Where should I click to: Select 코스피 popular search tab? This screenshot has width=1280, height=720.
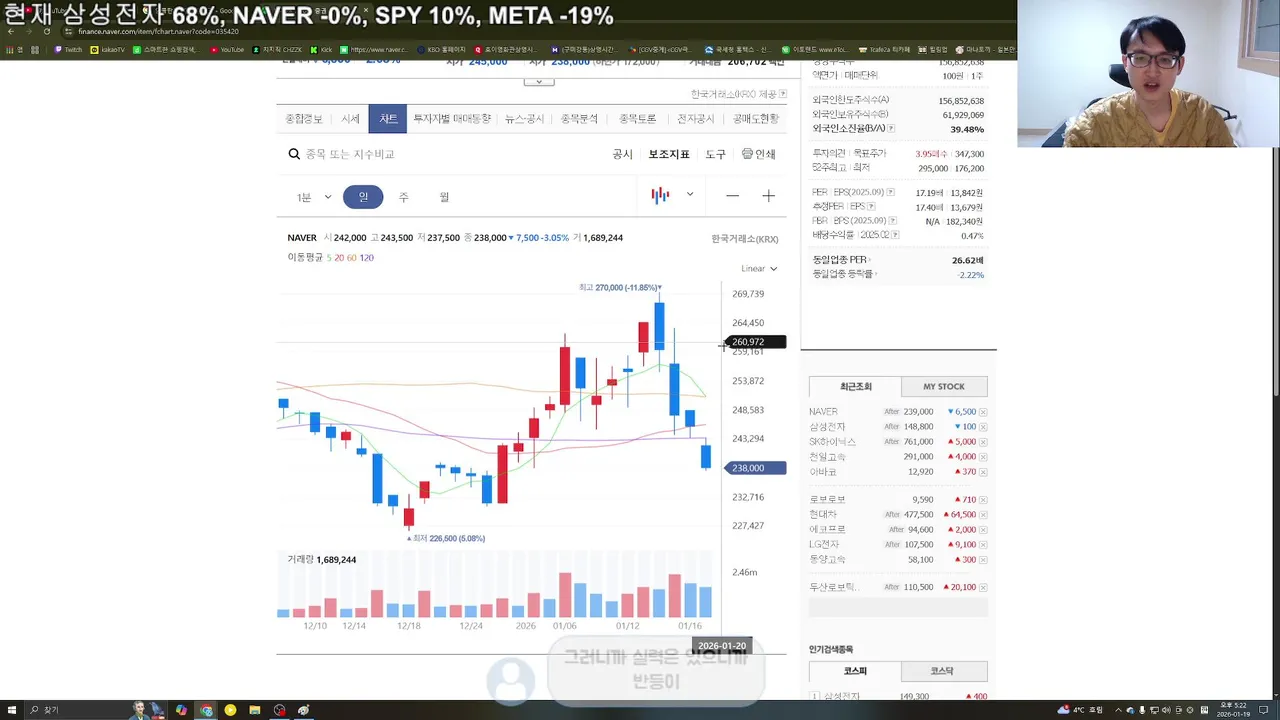pos(855,671)
